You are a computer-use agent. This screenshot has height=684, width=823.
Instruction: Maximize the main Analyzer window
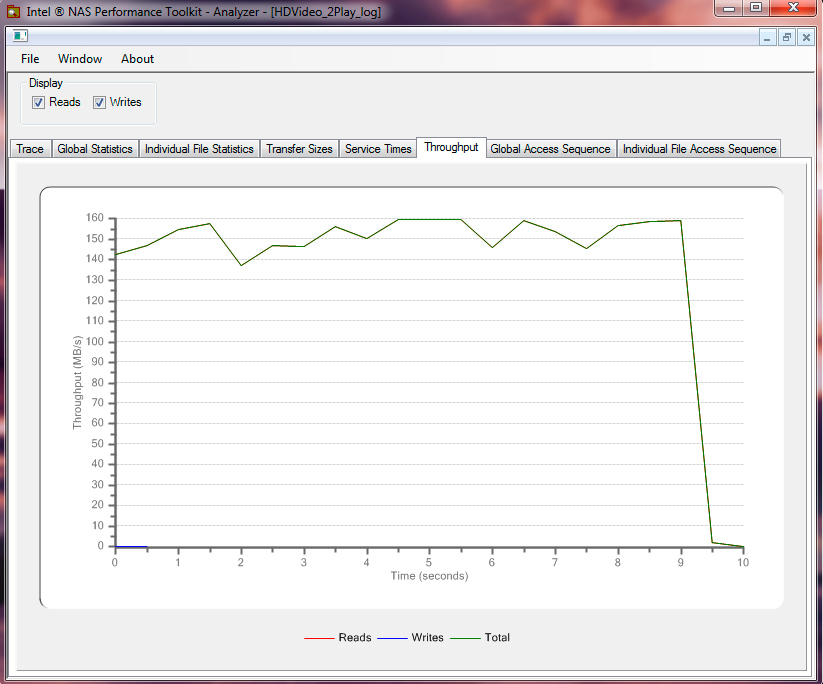click(755, 8)
